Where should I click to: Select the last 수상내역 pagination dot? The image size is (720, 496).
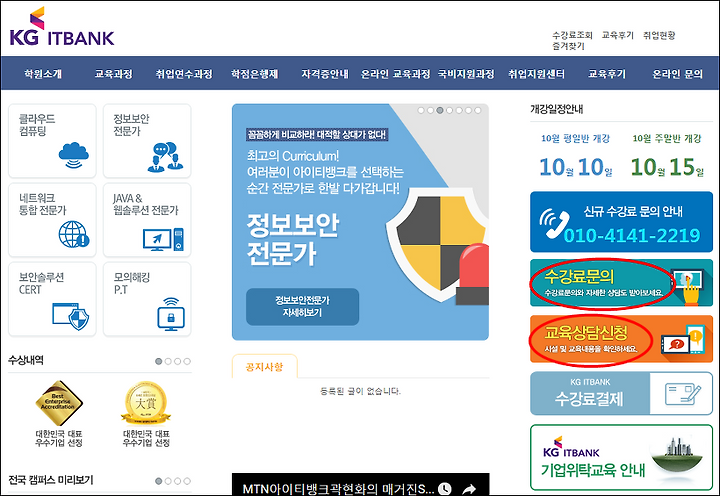click(187, 361)
